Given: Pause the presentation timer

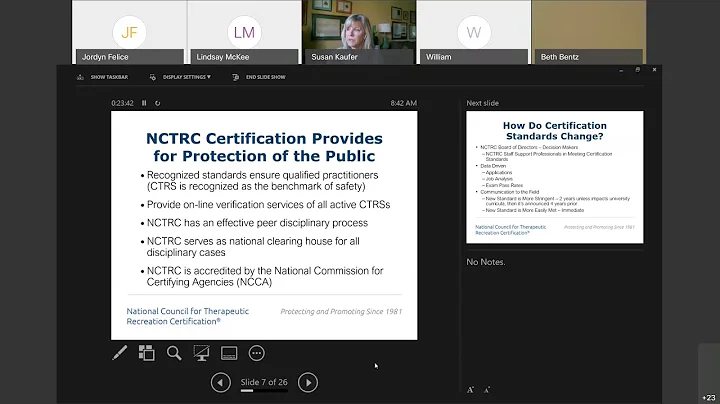Looking at the screenshot, I should point(144,103).
